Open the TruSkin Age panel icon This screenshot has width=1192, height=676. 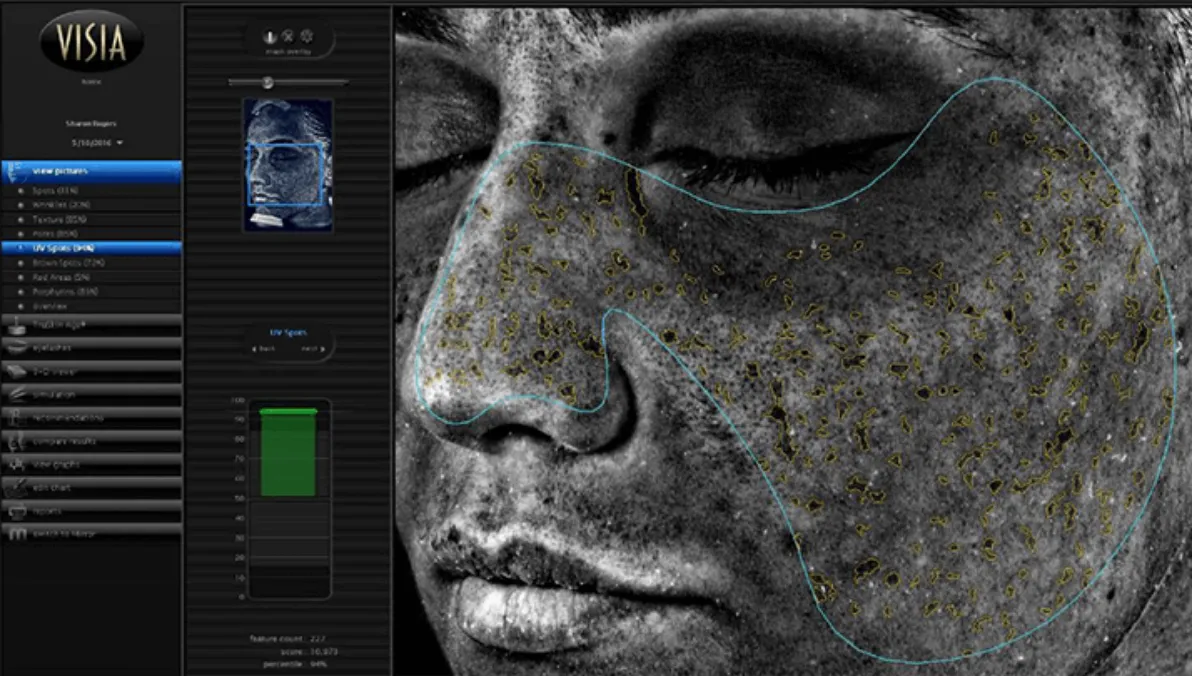click(x=17, y=325)
